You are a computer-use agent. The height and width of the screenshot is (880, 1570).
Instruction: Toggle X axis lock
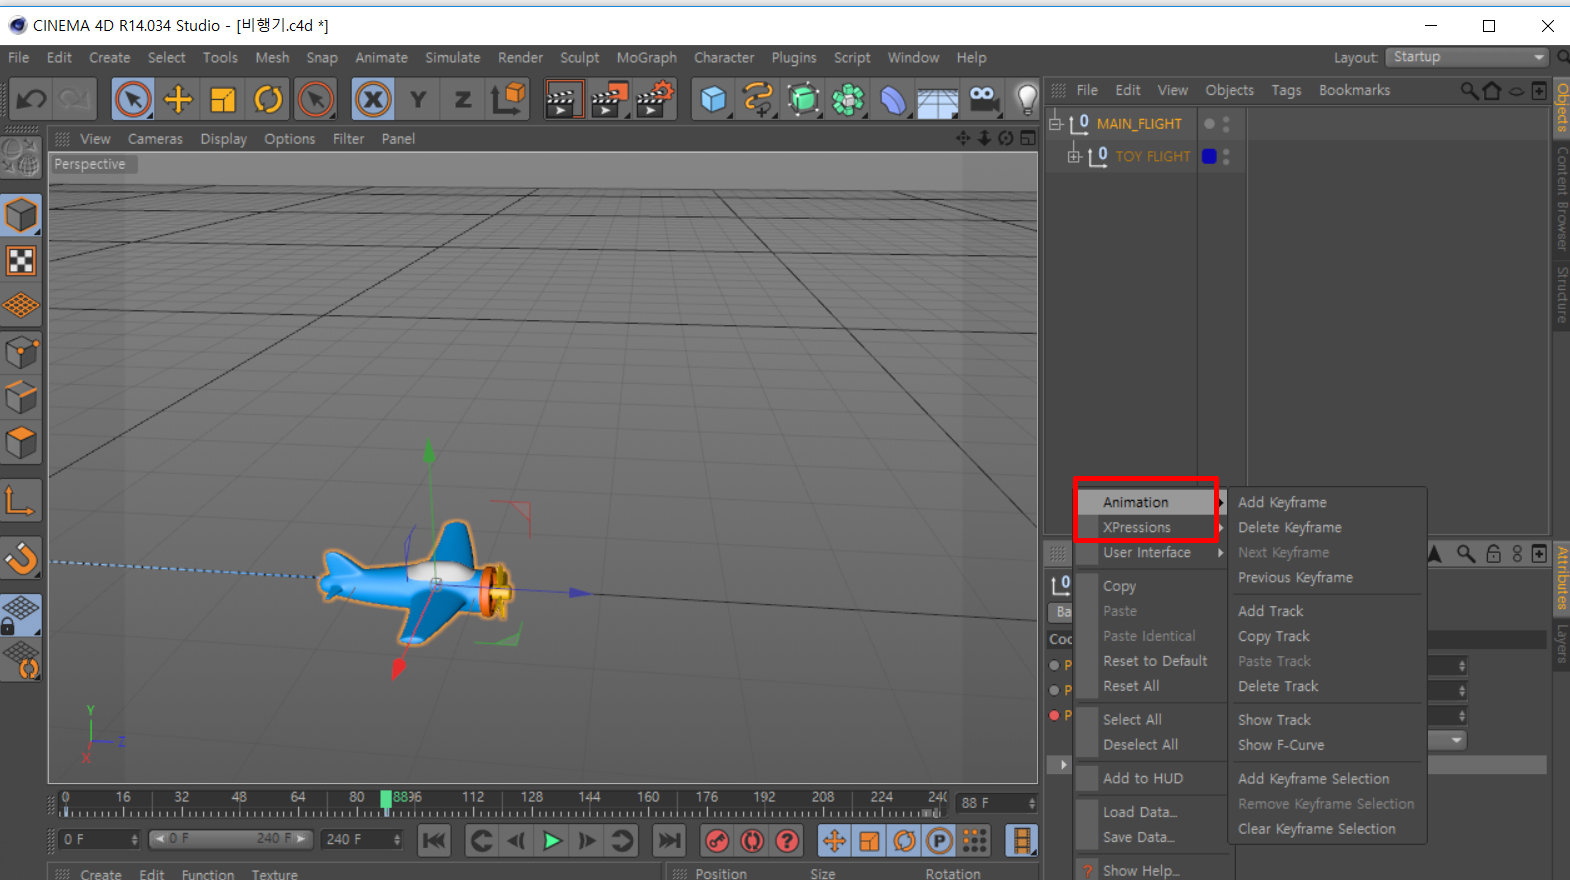[x=373, y=99]
